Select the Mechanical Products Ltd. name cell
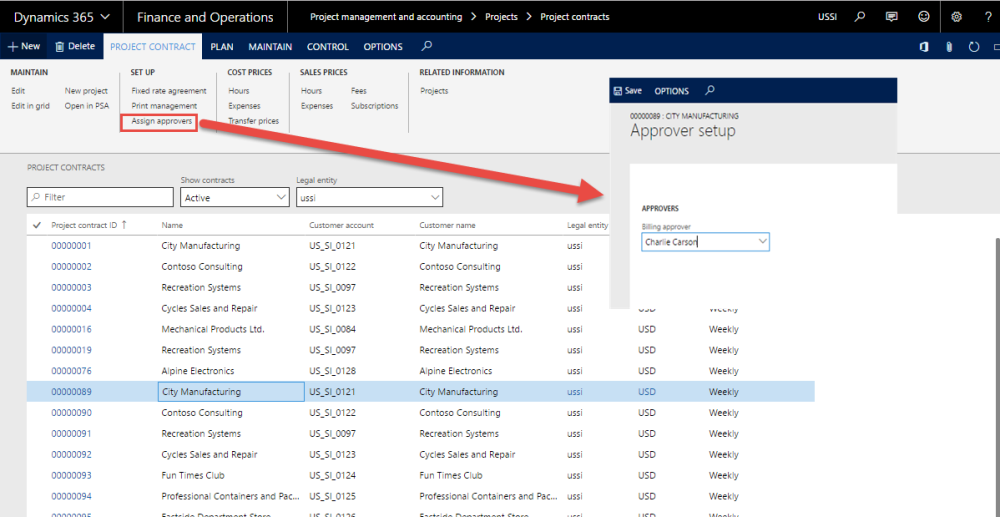The image size is (1000, 517). 213,329
